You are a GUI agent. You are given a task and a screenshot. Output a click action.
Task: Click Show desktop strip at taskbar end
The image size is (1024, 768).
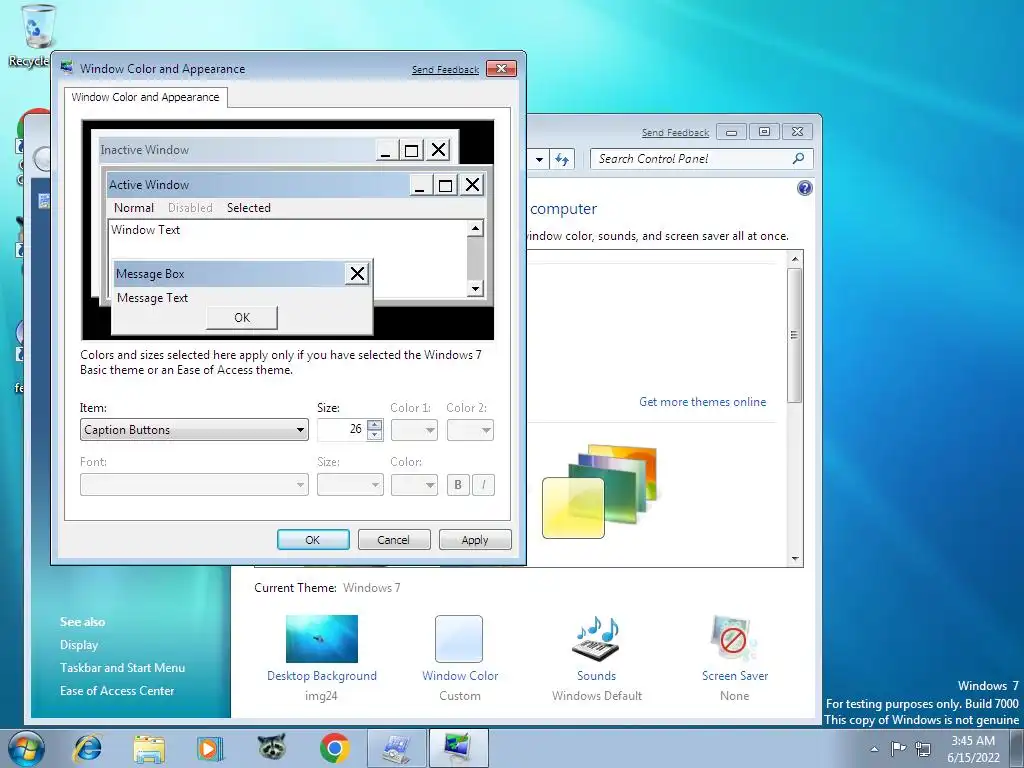coord(1017,748)
